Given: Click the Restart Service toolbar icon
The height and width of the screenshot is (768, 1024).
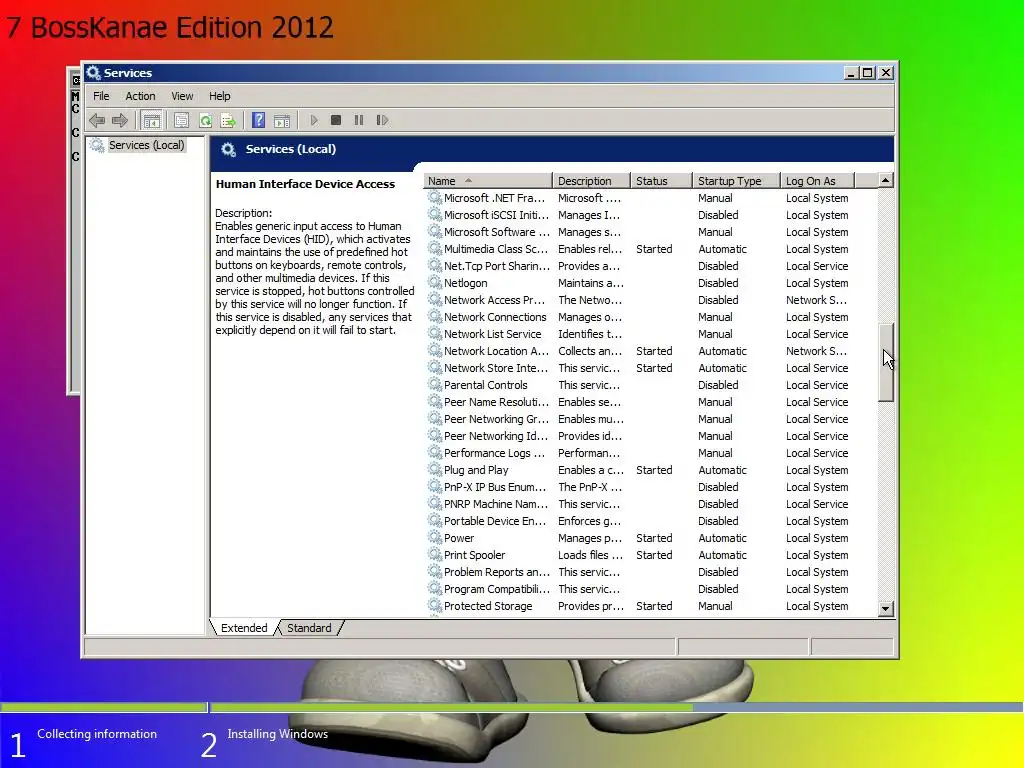Looking at the screenshot, I should (382, 120).
